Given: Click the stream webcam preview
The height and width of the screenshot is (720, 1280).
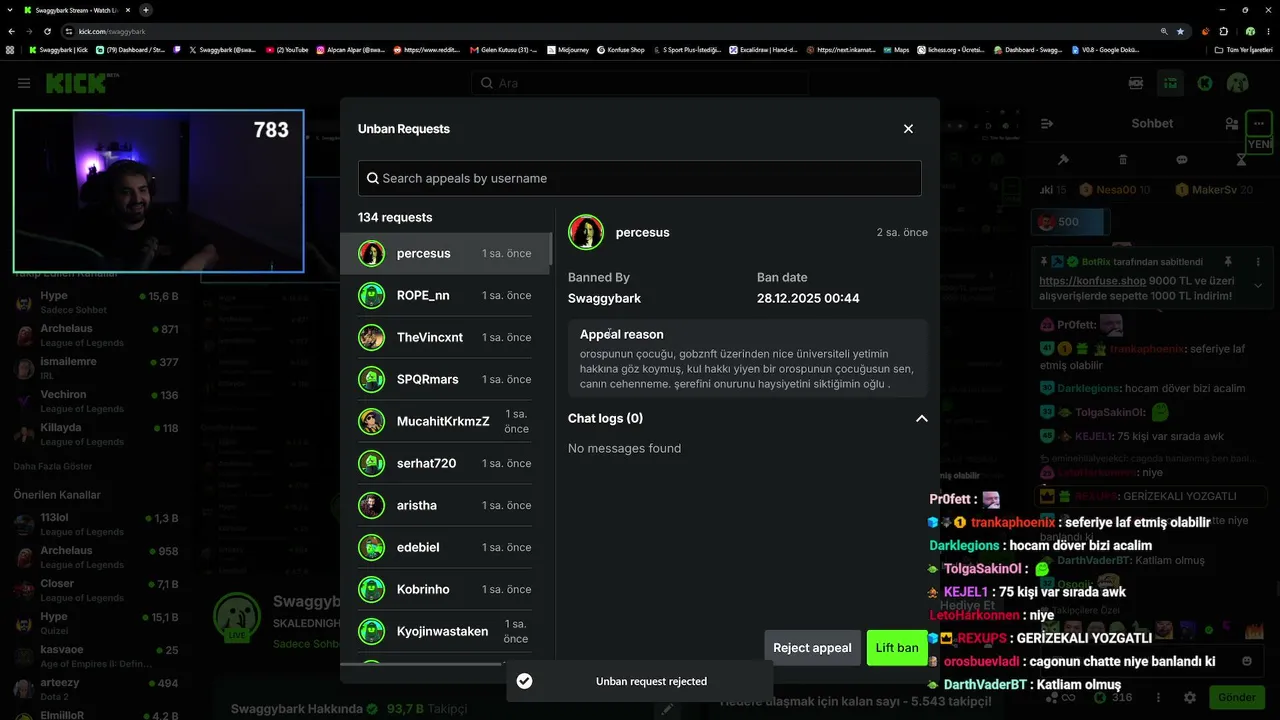Looking at the screenshot, I should coord(158,191).
